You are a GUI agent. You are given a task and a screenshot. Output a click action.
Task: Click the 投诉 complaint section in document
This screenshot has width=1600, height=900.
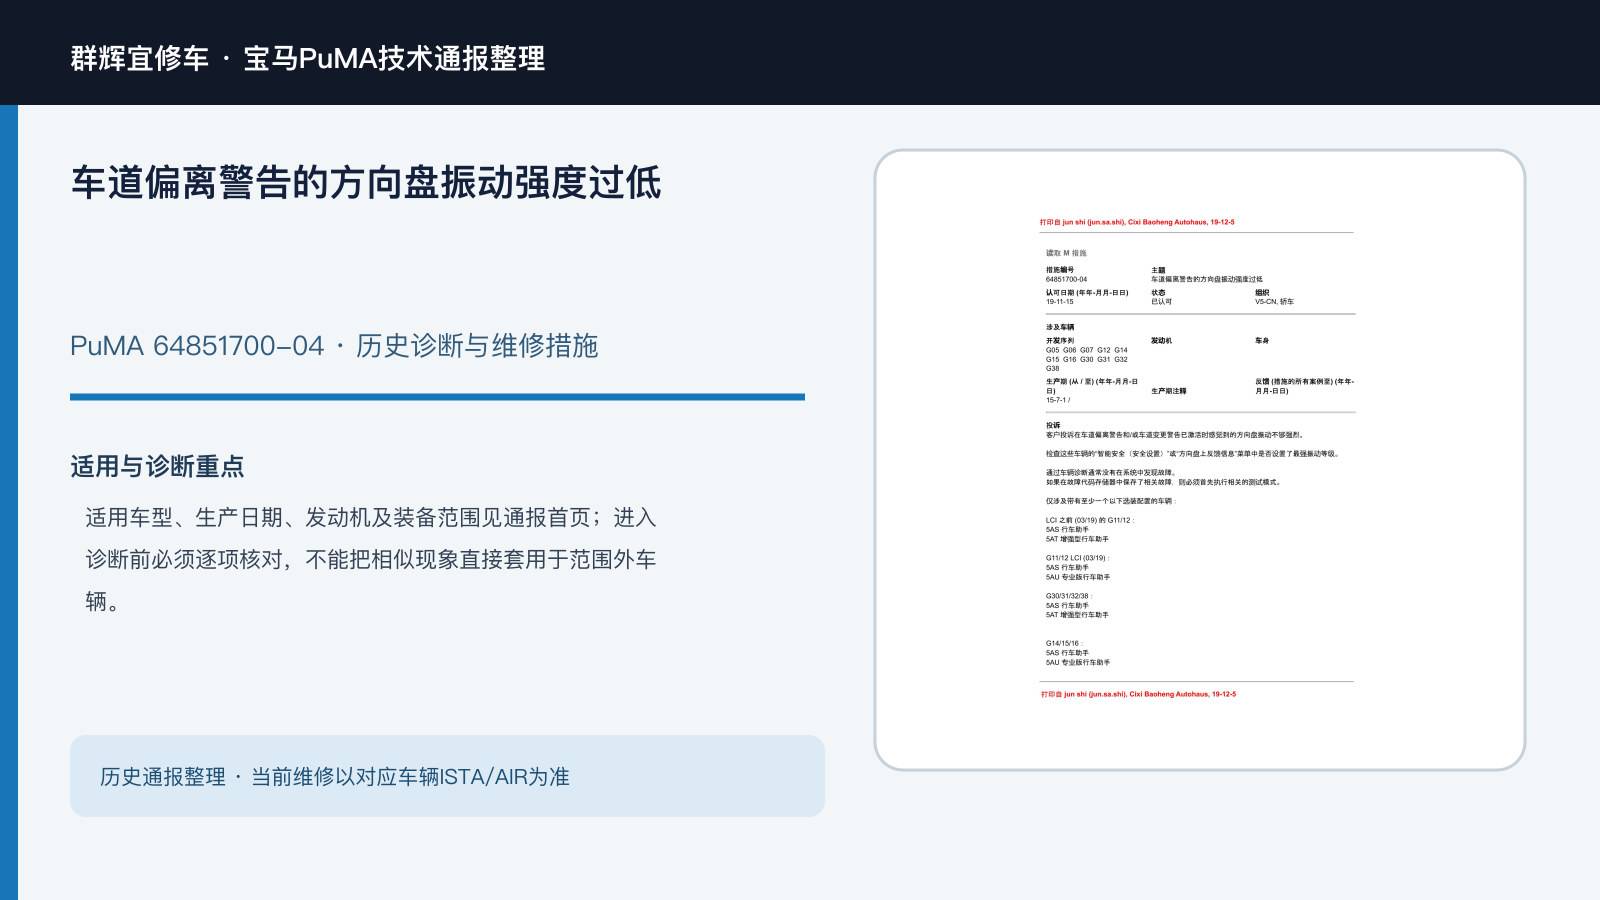[1175, 430]
